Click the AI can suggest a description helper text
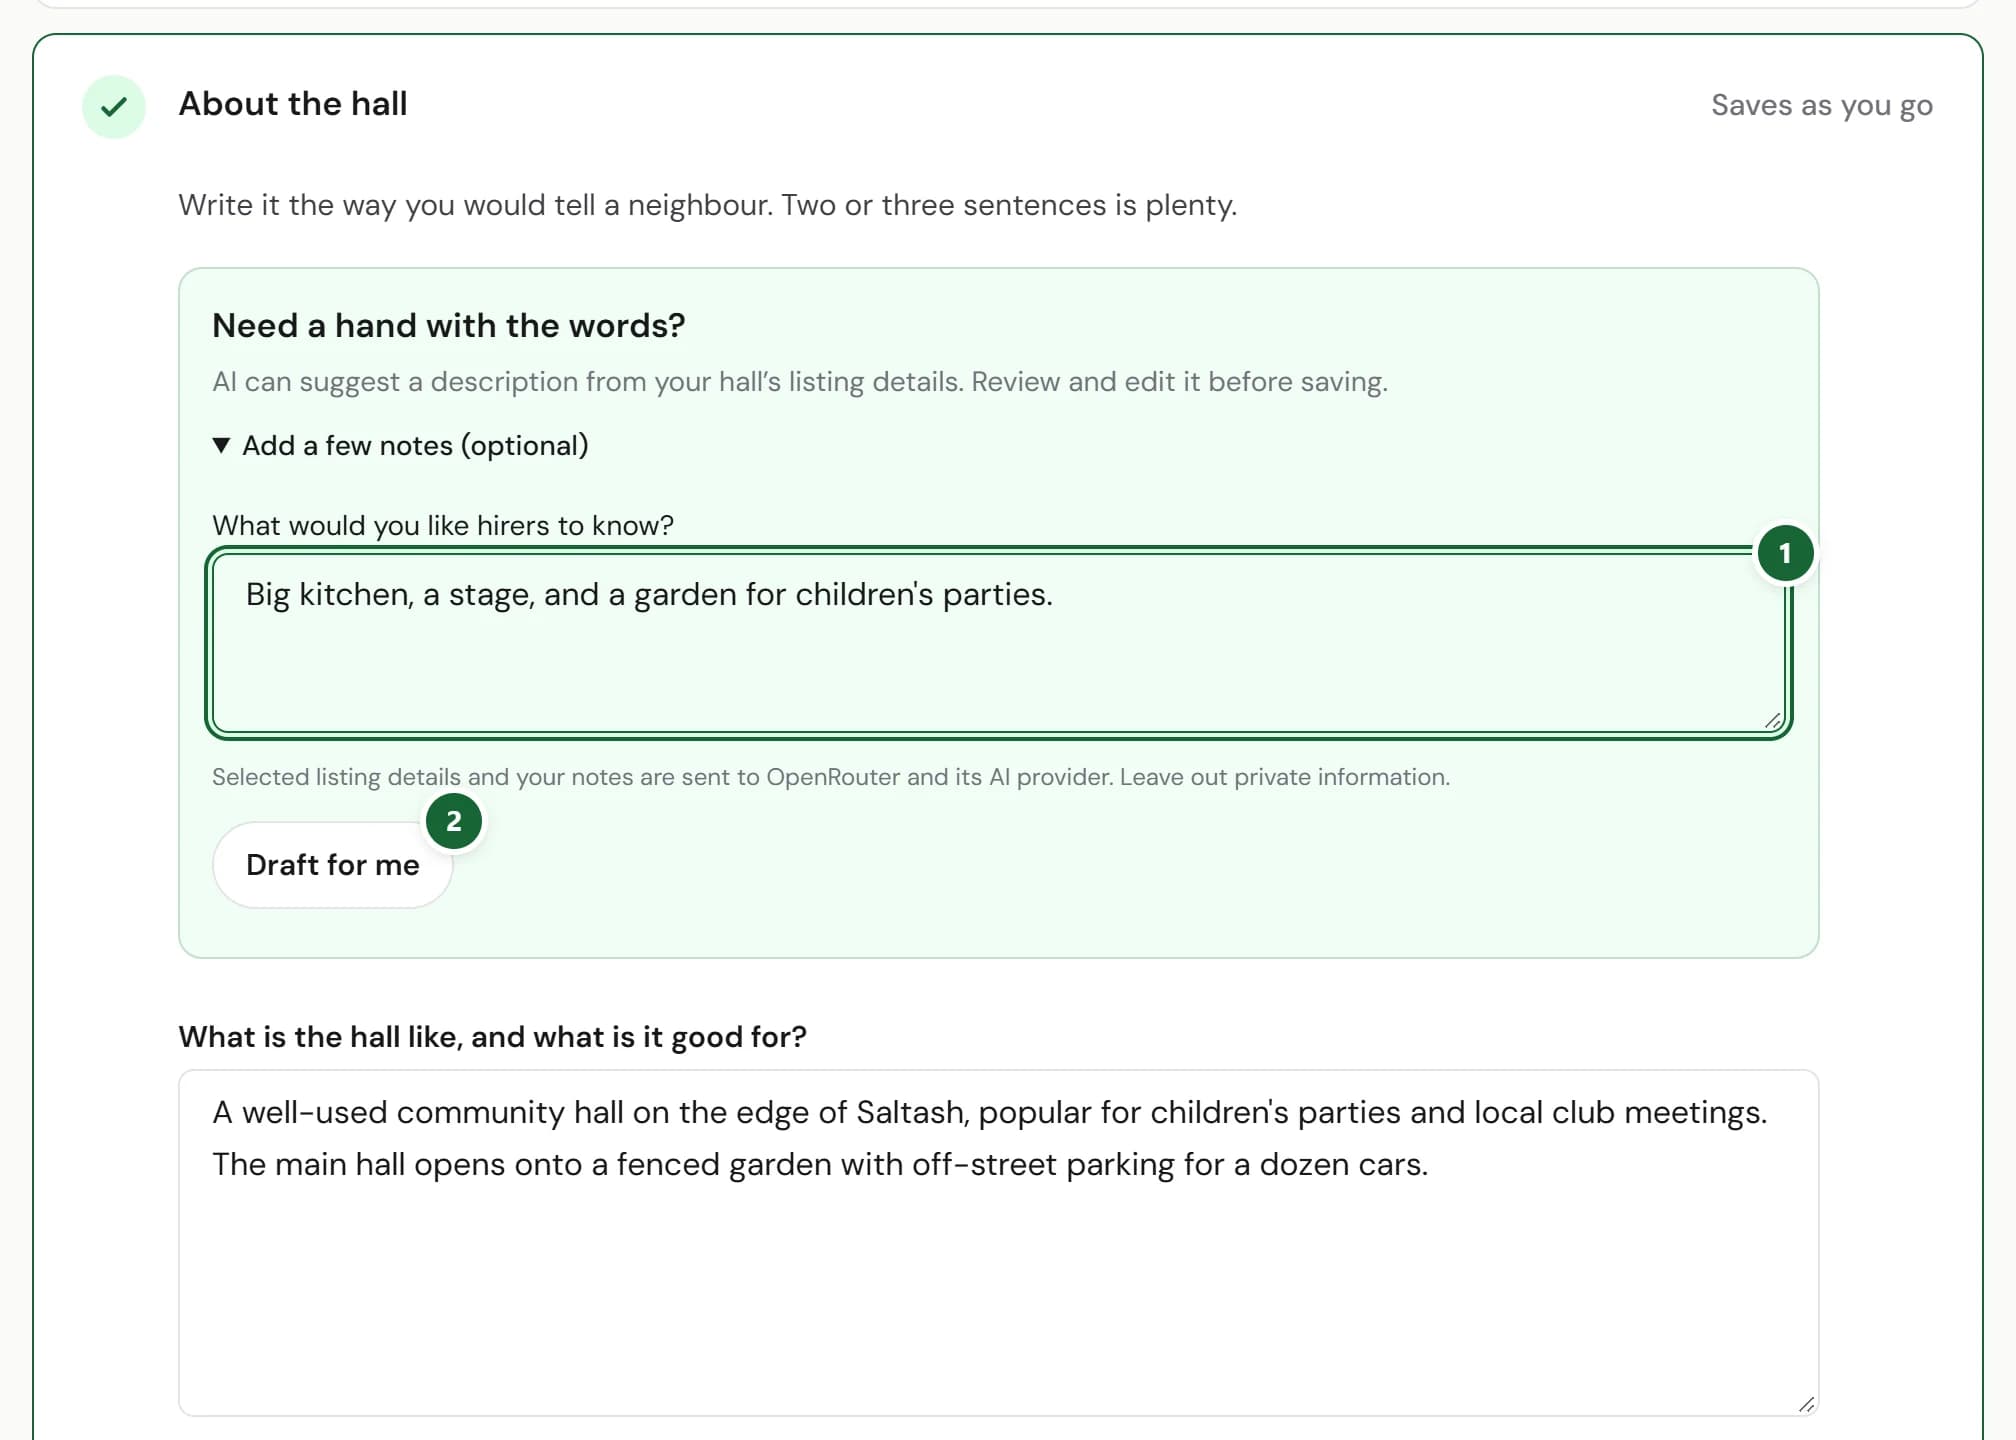 point(799,382)
